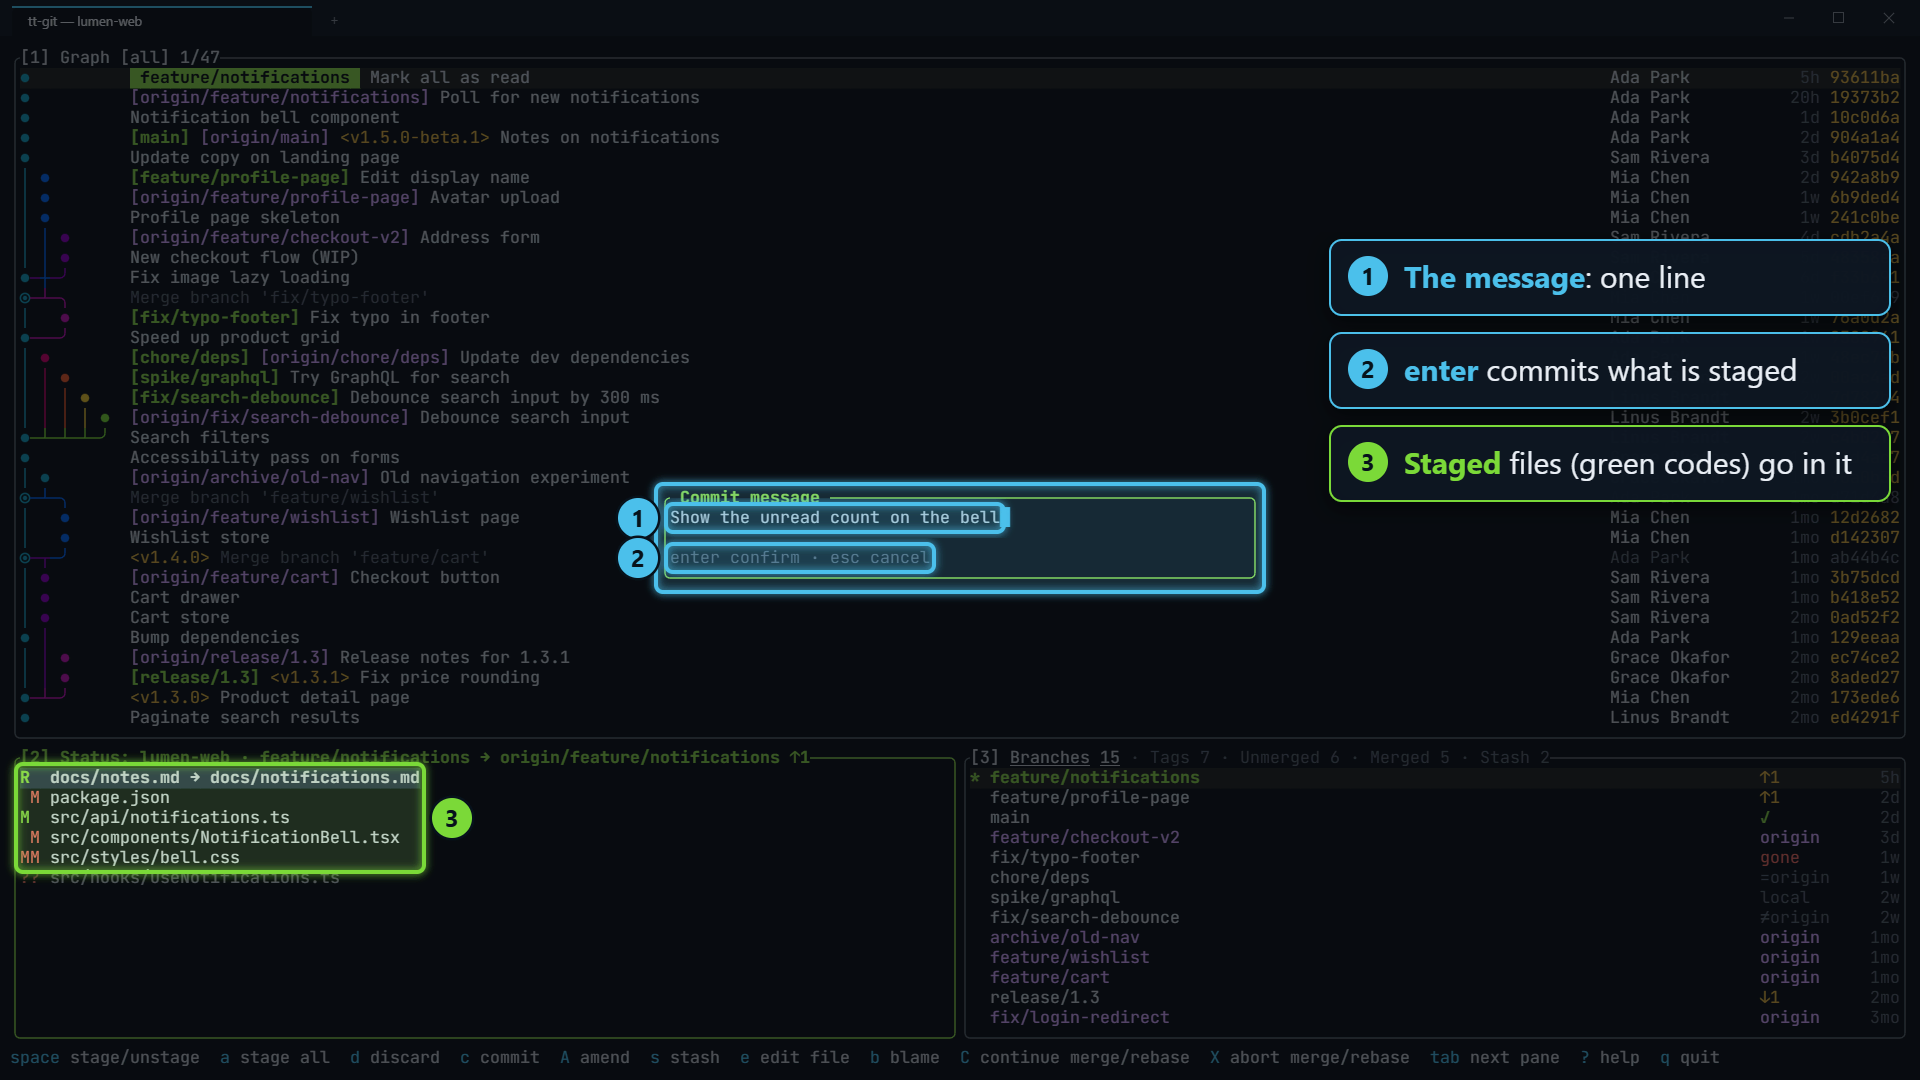Image resolution: width=1920 pixels, height=1080 pixels.
Task: Click the 'enter confirm · esc cancel' hint
Action: [x=800, y=557]
